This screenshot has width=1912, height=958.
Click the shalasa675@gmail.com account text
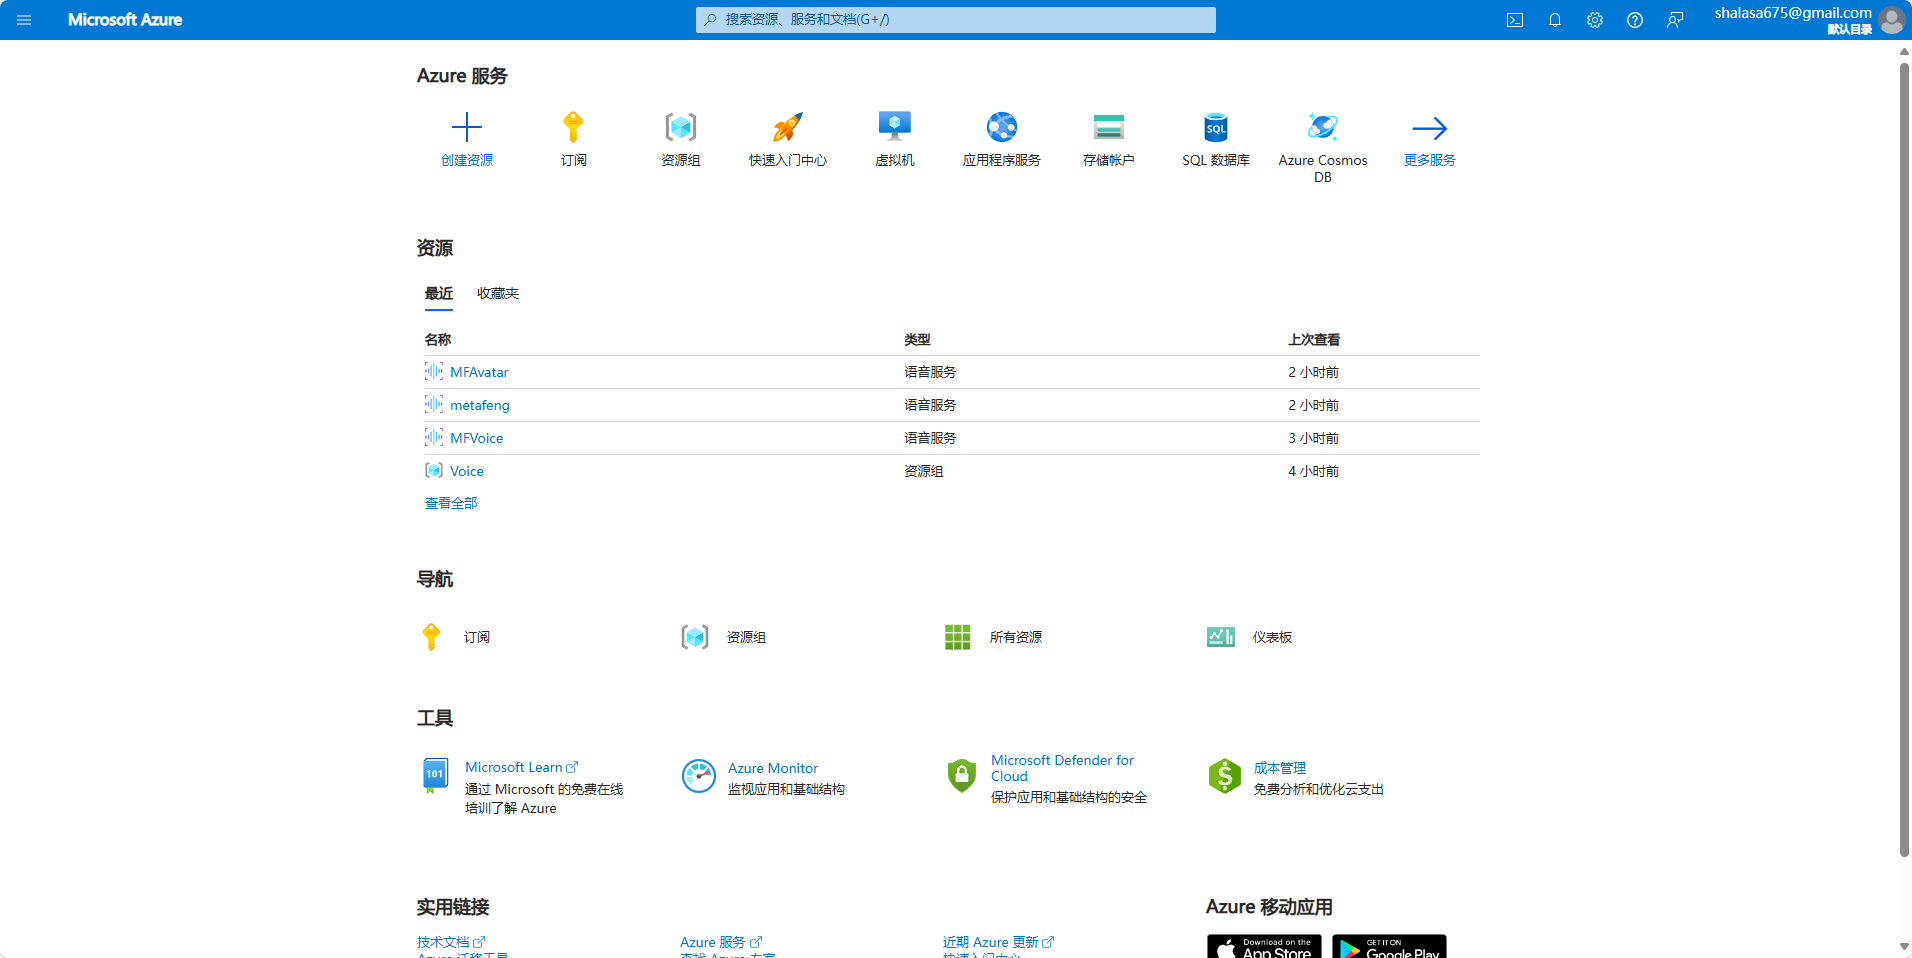tap(1793, 13)
